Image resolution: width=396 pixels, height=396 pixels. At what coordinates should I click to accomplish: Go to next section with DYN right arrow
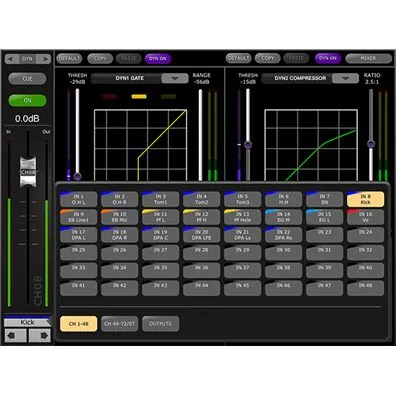[44, 59]
